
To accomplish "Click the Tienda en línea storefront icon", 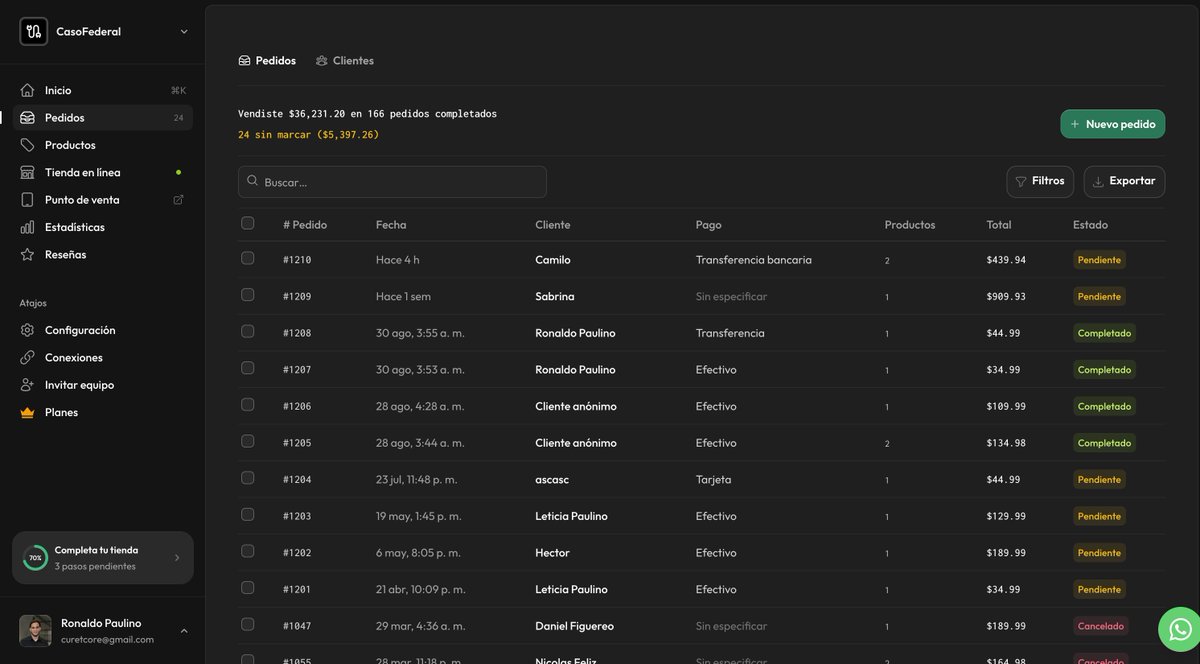I will (x=27, y=172).
